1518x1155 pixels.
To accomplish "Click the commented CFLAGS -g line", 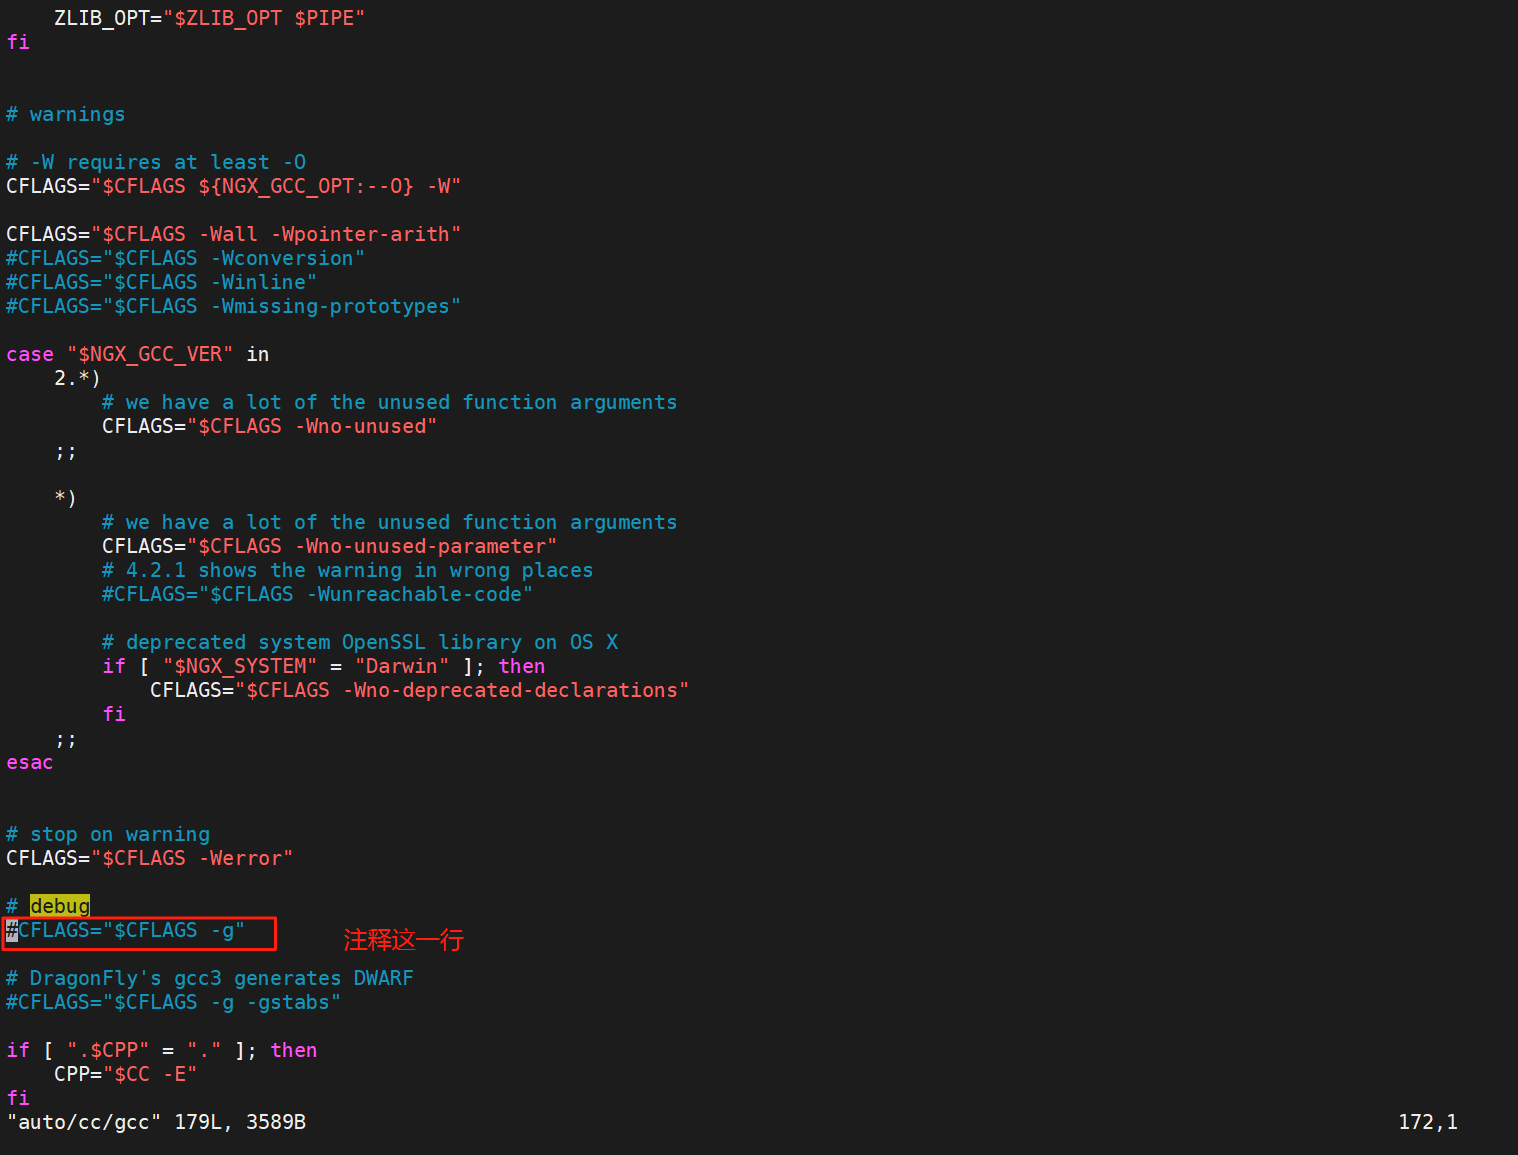I will (125, 930).
